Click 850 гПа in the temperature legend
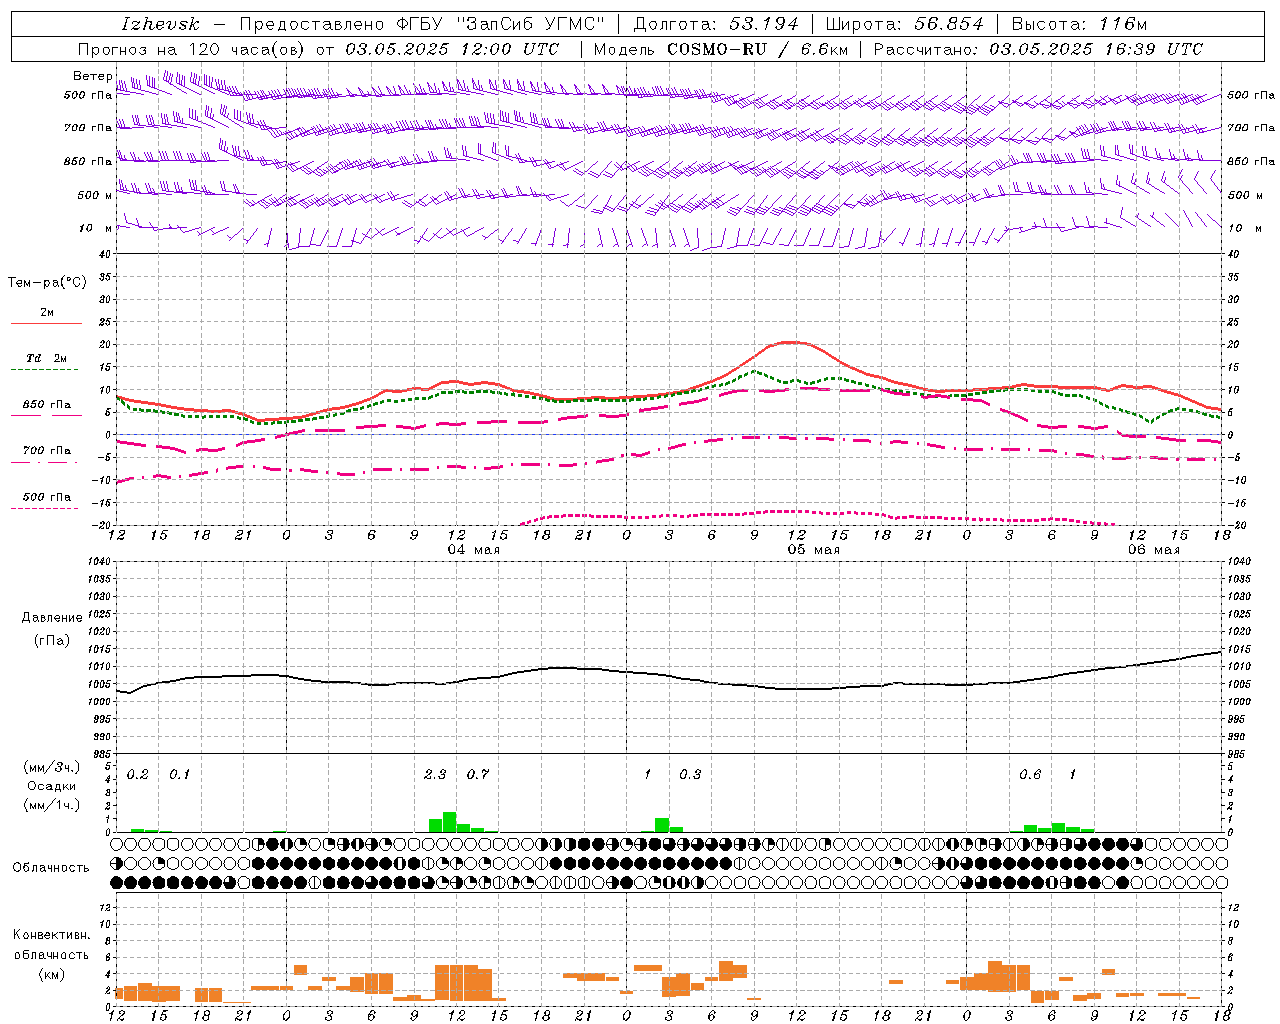 point(47,404)
